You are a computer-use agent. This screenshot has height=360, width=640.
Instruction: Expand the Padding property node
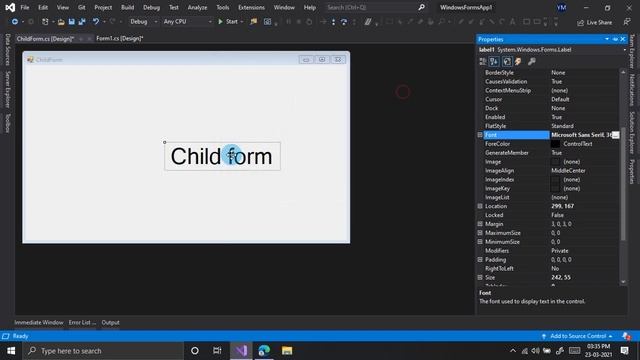(480, 260)
